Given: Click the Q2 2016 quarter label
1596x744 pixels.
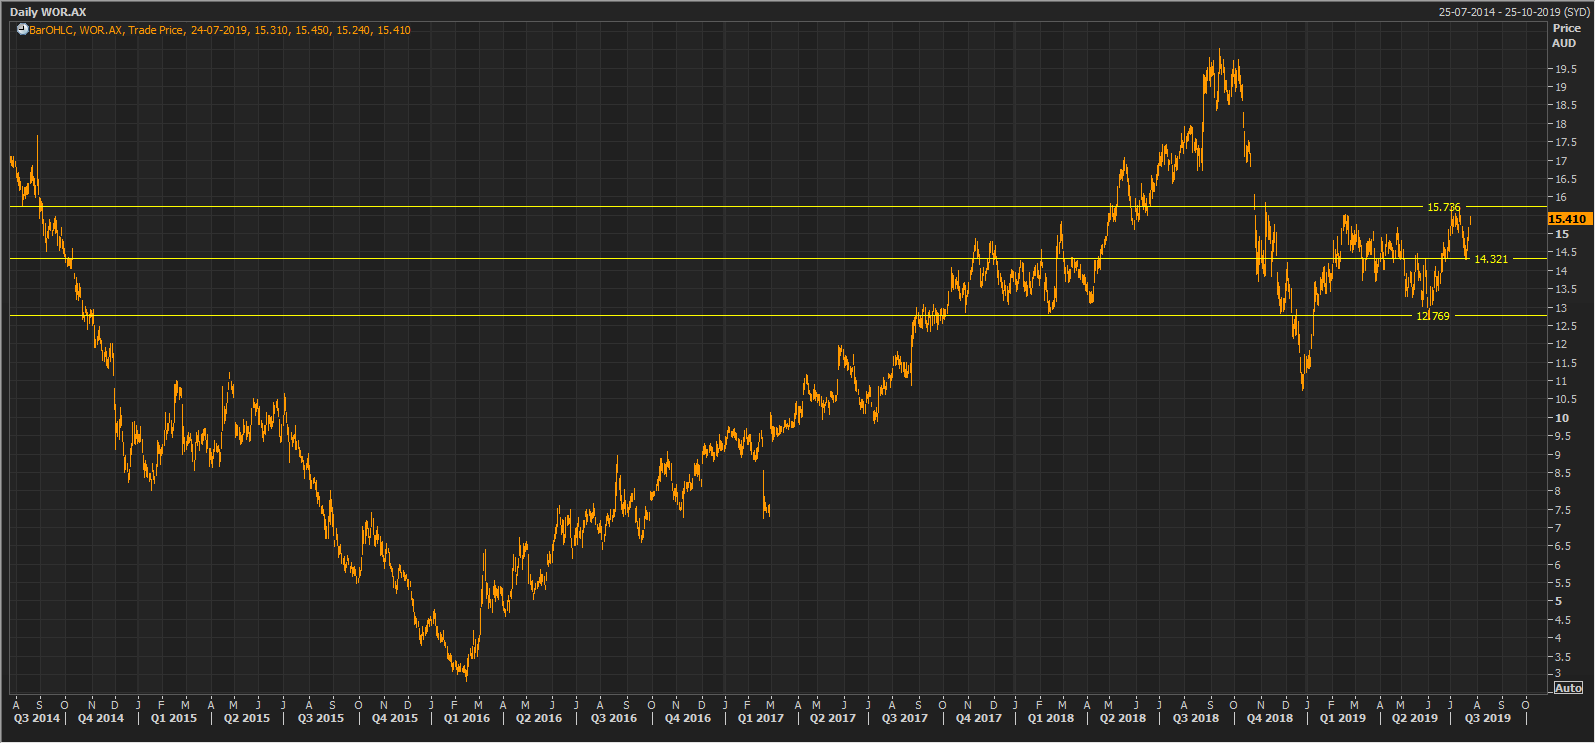Looking at the screenshot, I should (x=539, y=718).
